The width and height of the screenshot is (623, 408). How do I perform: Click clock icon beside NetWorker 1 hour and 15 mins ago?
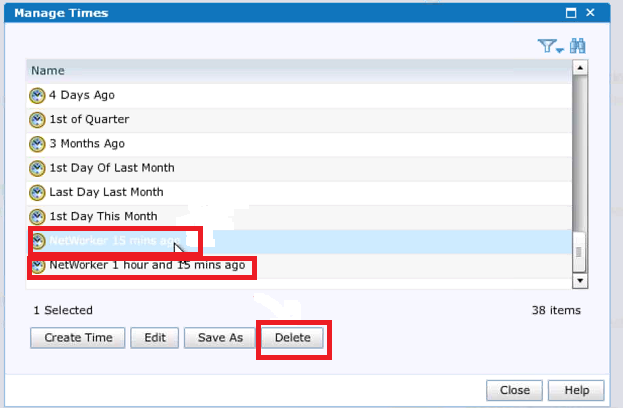click(x=39, y=265)
